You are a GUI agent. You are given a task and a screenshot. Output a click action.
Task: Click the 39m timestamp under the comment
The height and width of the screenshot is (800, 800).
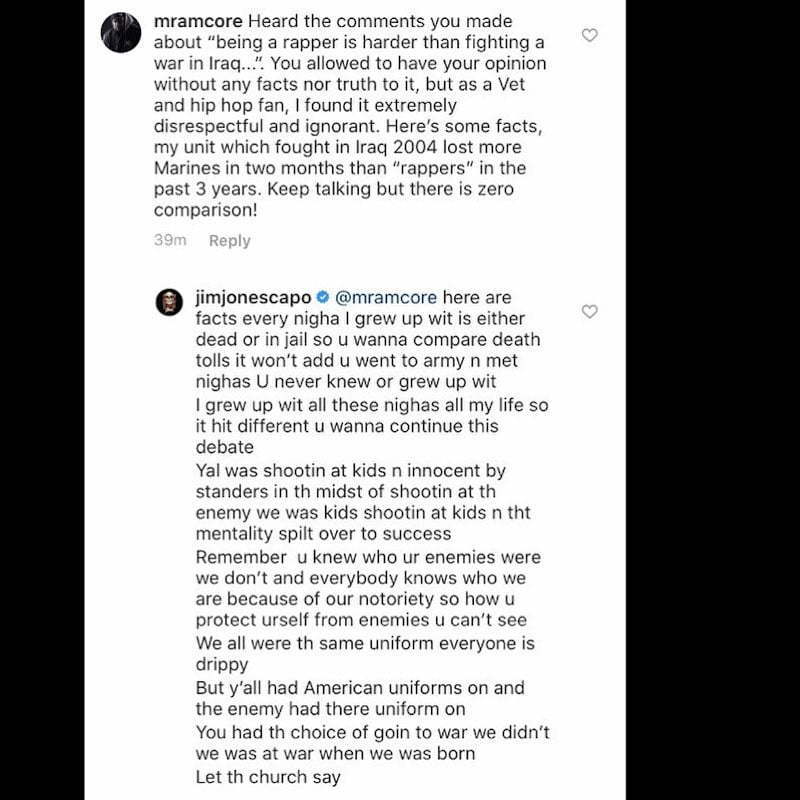pyautogui.click(x=170, y=240)
